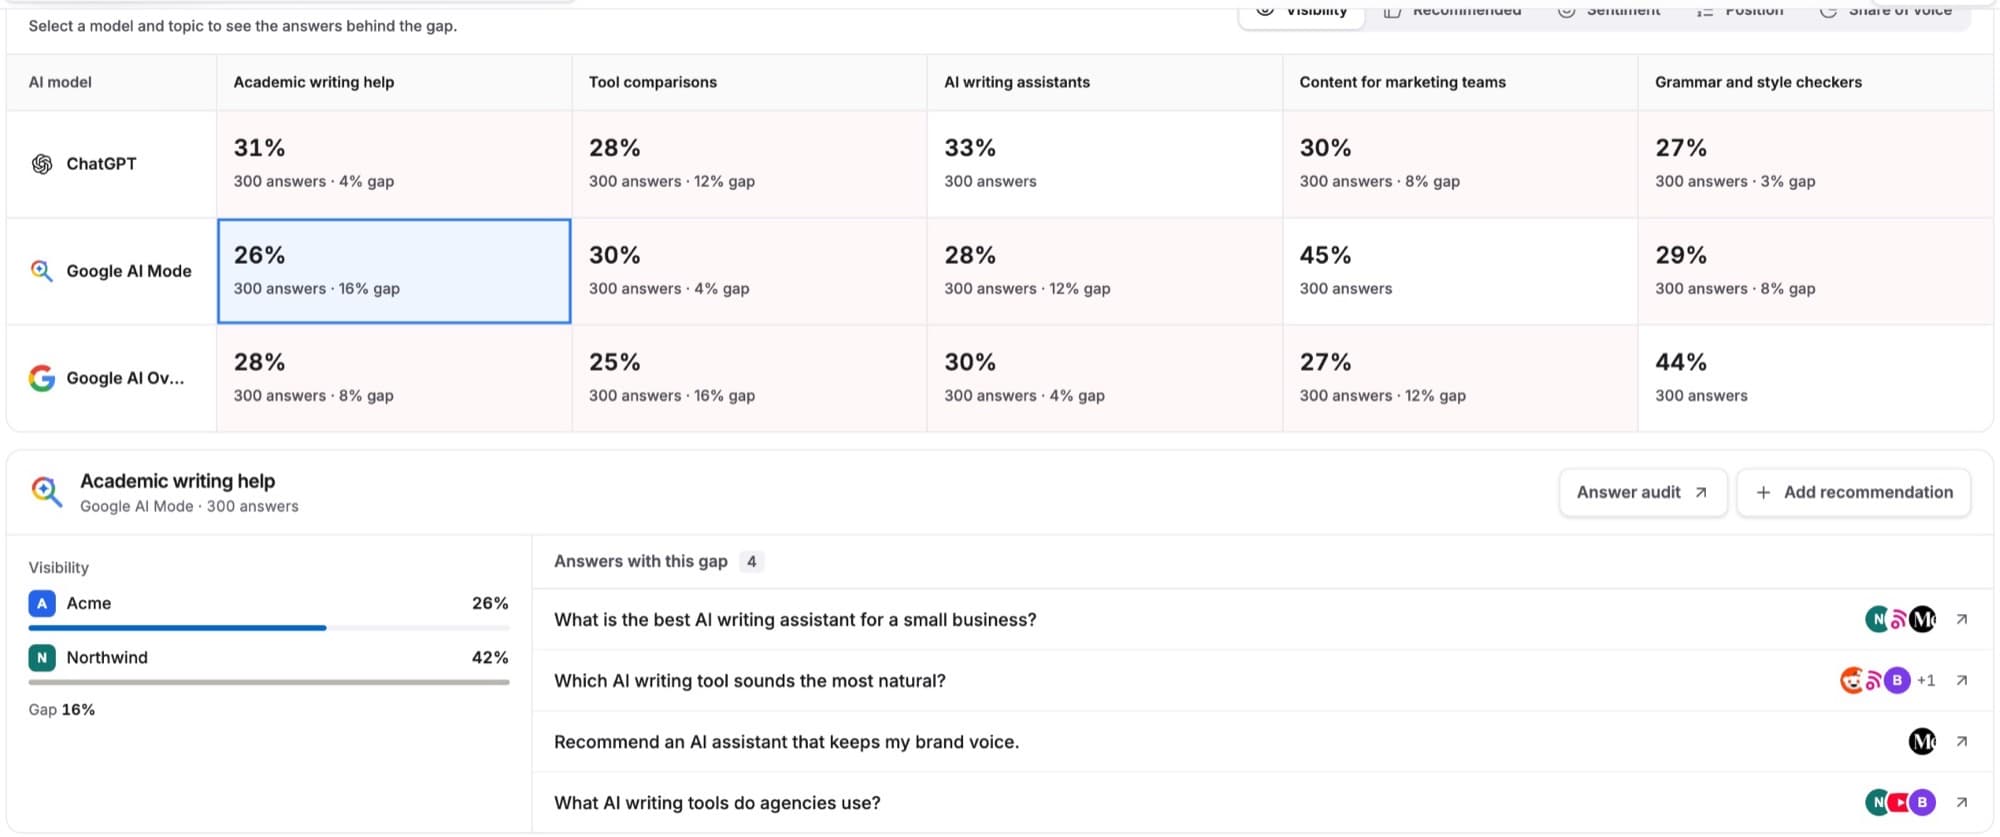The image size is (2000, 837).
Task: Click the Google G logo icon
Action: [x=42, y=378]
